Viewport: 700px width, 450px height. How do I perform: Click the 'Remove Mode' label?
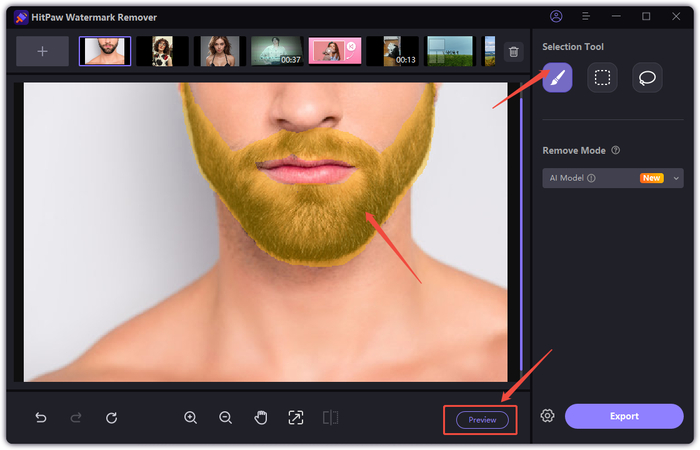[x=574, y=150]
